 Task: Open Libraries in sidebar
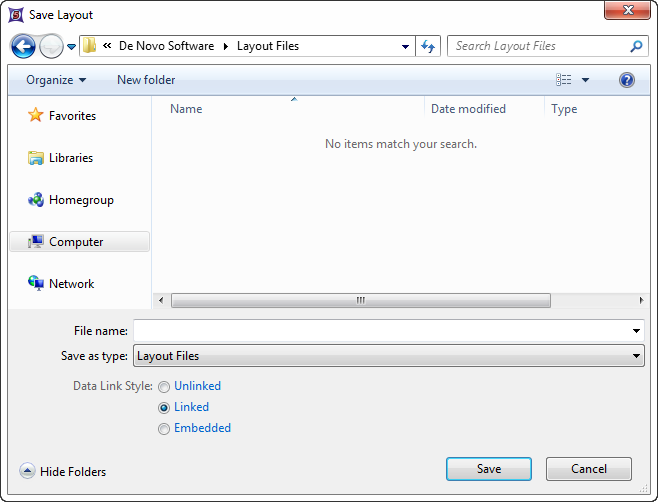[x=70, y=158]
